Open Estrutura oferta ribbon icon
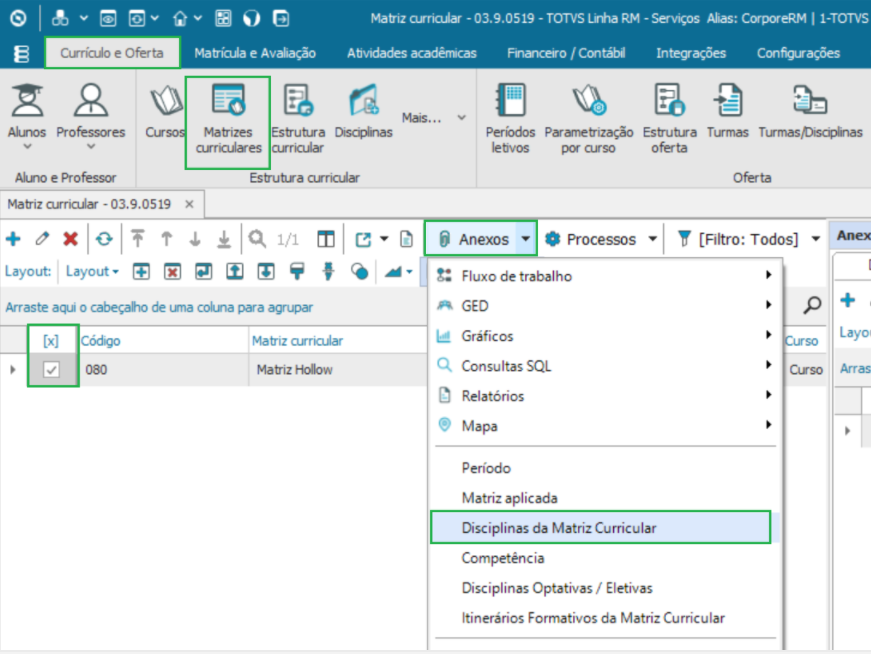Viewport: 871px width, 654px height. tap(670, 118)
